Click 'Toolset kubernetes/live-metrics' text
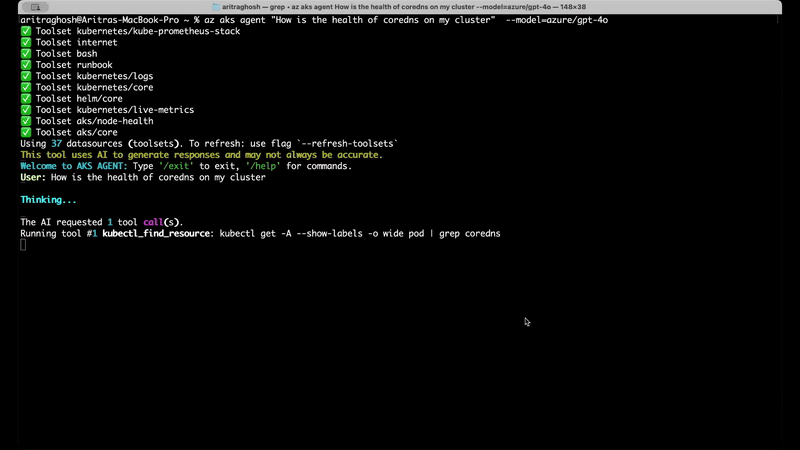The width and height of the screenshot is (800, 450). [x=115, y=110]
